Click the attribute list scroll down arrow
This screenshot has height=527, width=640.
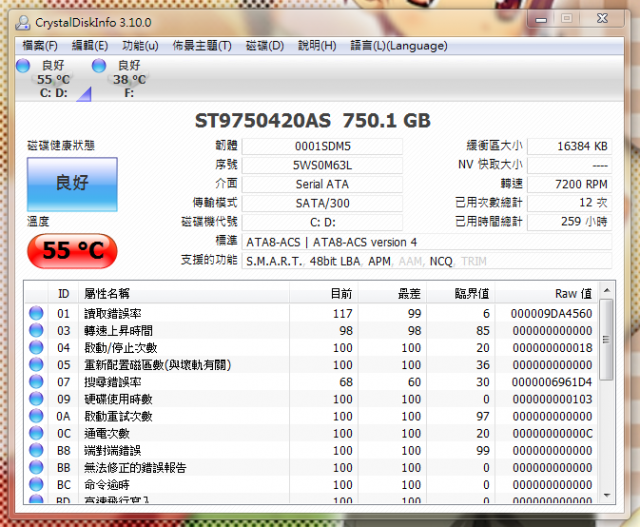(x=607, y=495)
